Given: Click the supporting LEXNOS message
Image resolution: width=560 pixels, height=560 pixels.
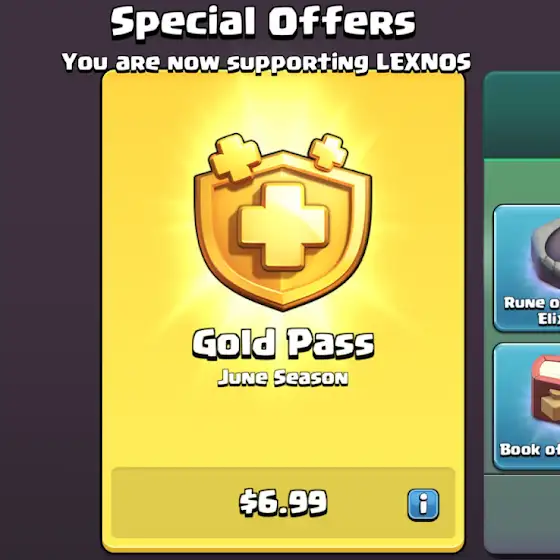Looking at the screenshot, I should (x=266, y=62).
